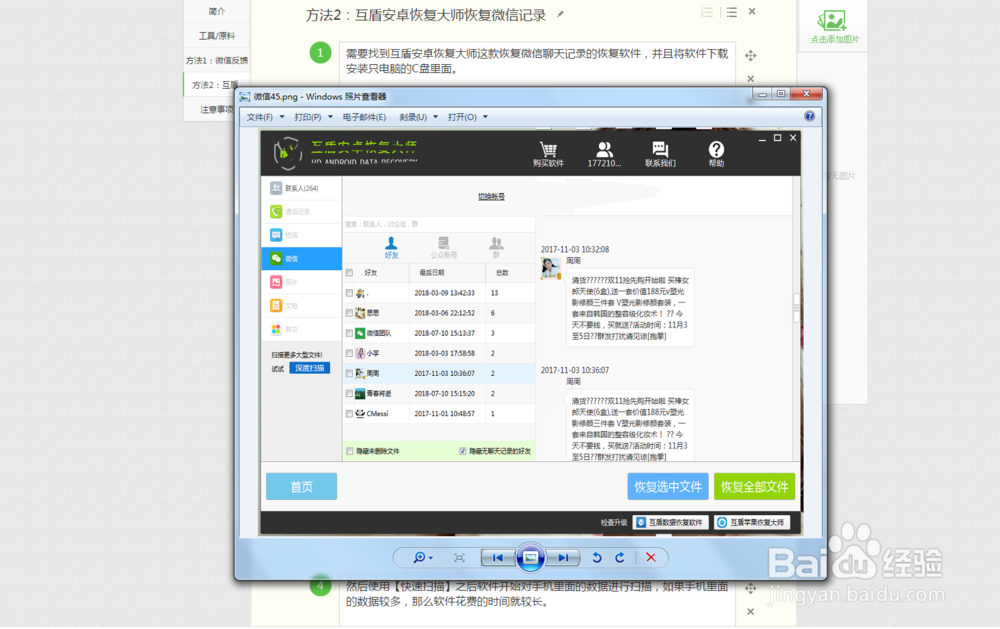This screenshot has width=1000, height=629.
Task: Click the 深度扫描 button
Action: [x=309, y=368]
